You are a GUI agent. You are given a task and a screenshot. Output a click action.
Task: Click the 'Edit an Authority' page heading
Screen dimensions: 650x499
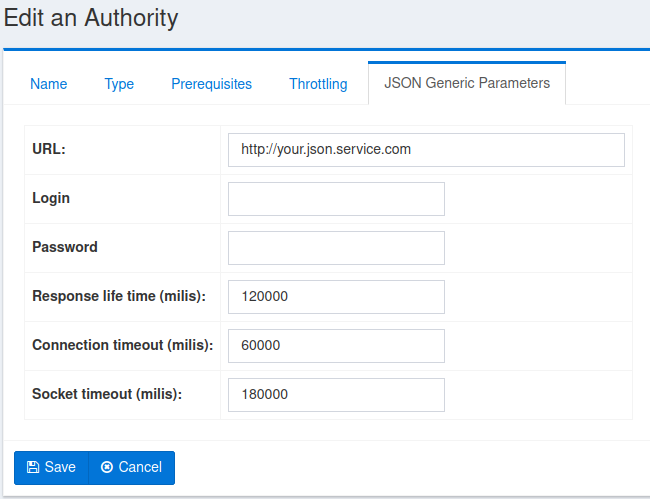point(91,17)
